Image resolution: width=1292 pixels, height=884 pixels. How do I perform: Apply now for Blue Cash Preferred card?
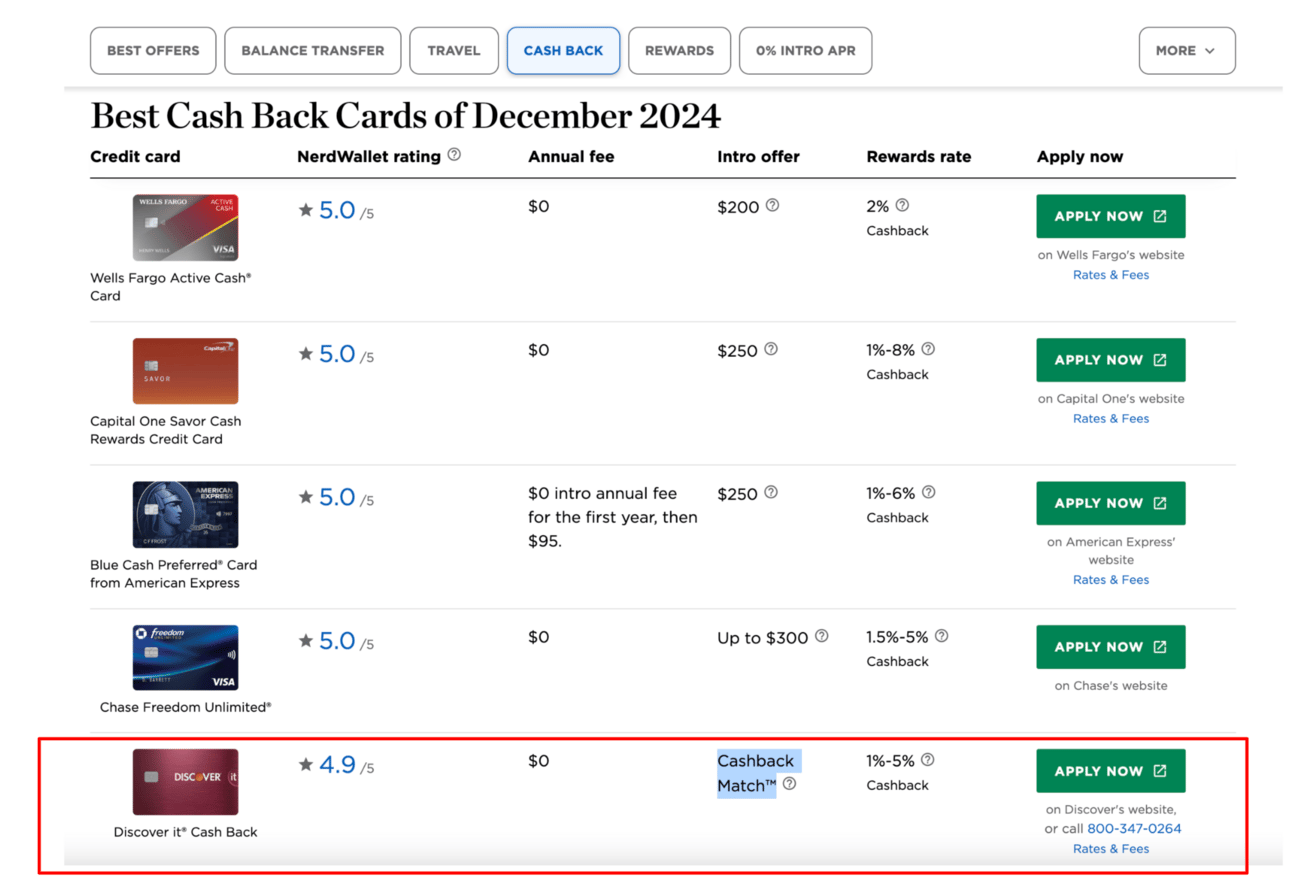pyautogui.click(x=1111, y=503)
